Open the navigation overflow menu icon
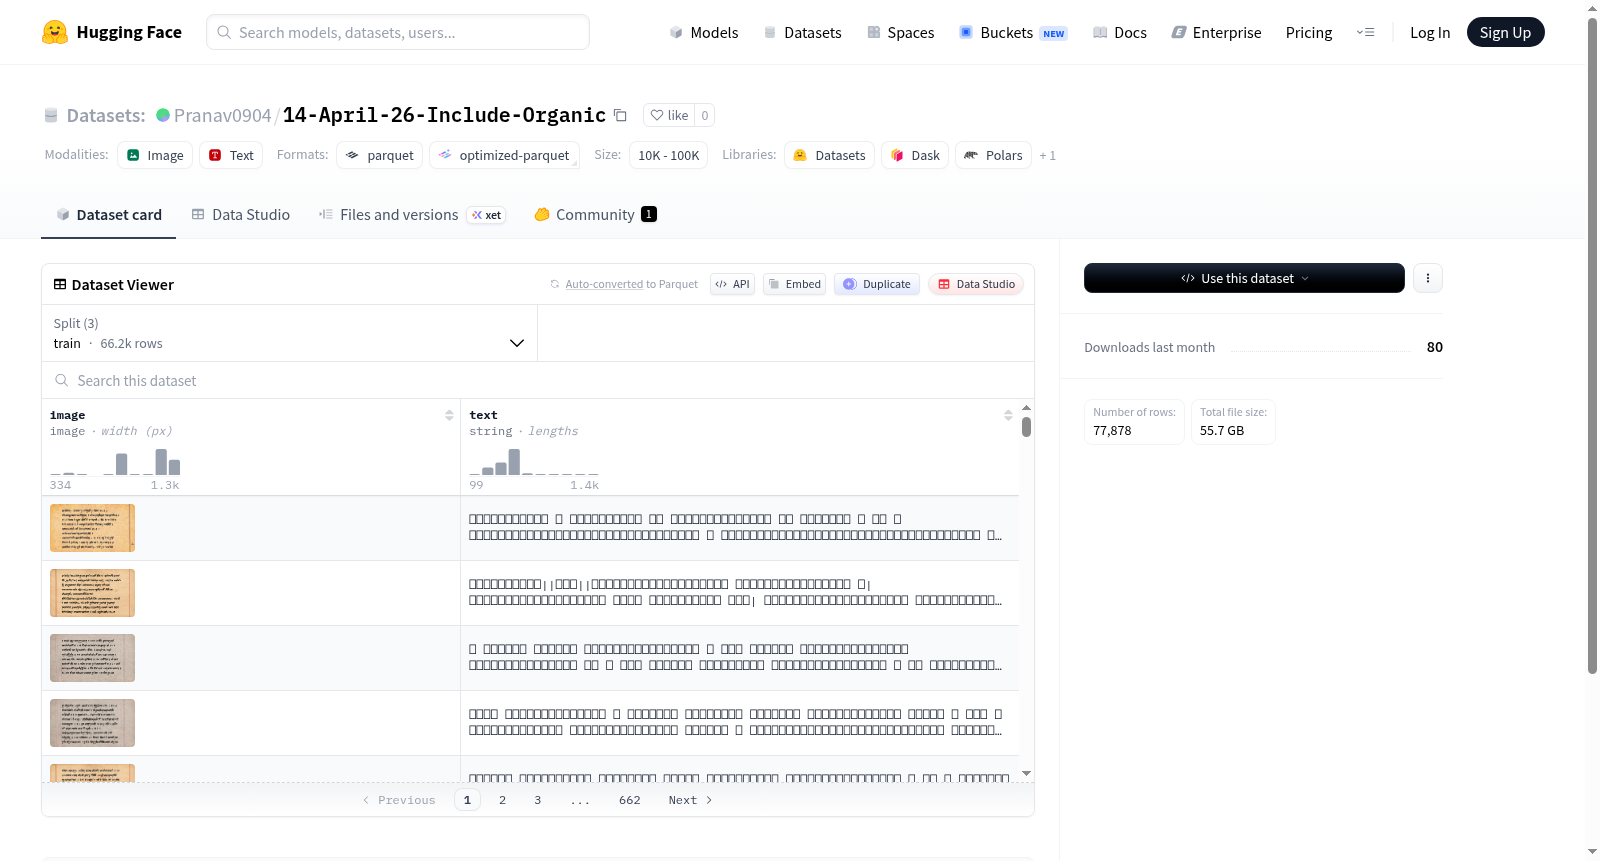Image resolution: width=1600 pixels, height=861 pixels. (x=1365, y=32)
